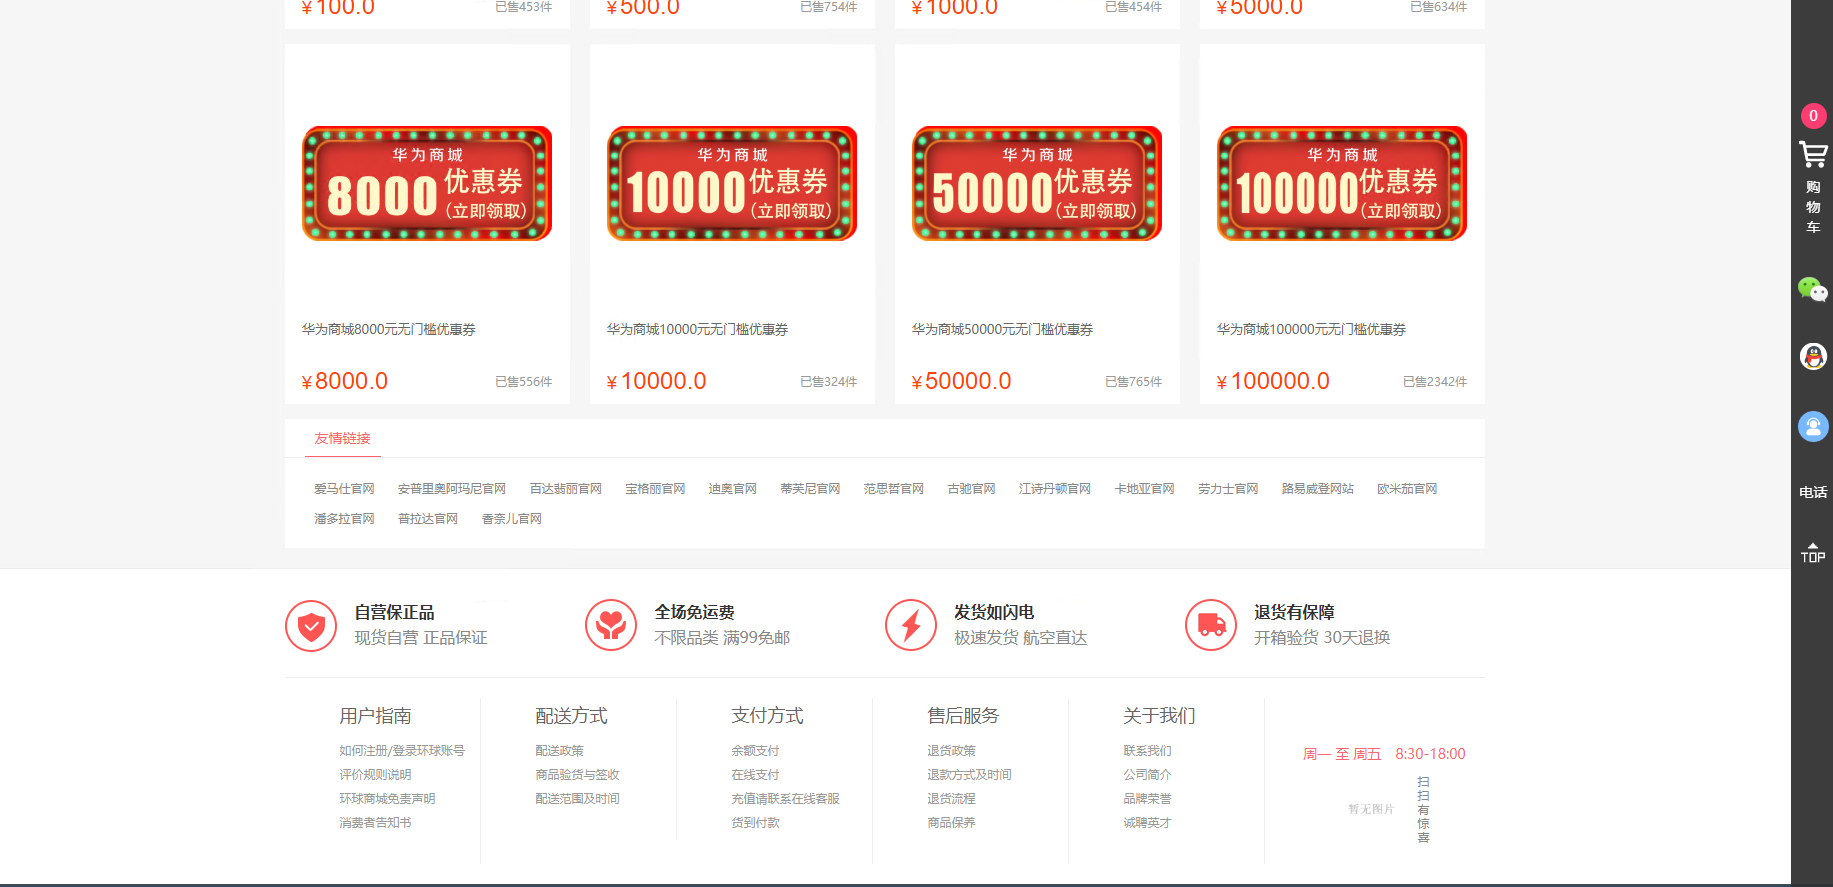This screenshot has height=887, width=1833.
Task: Click the TOP back-to-top icon
Action: [1813, 553]
